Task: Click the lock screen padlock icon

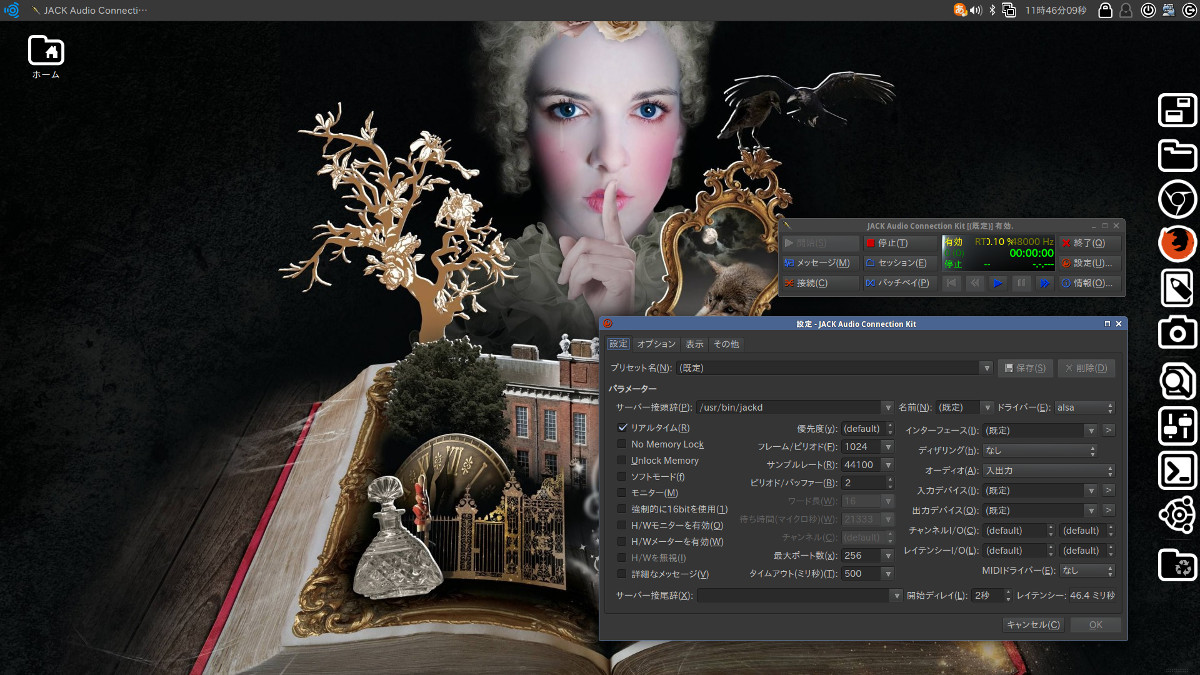Action: (1105, 10)
